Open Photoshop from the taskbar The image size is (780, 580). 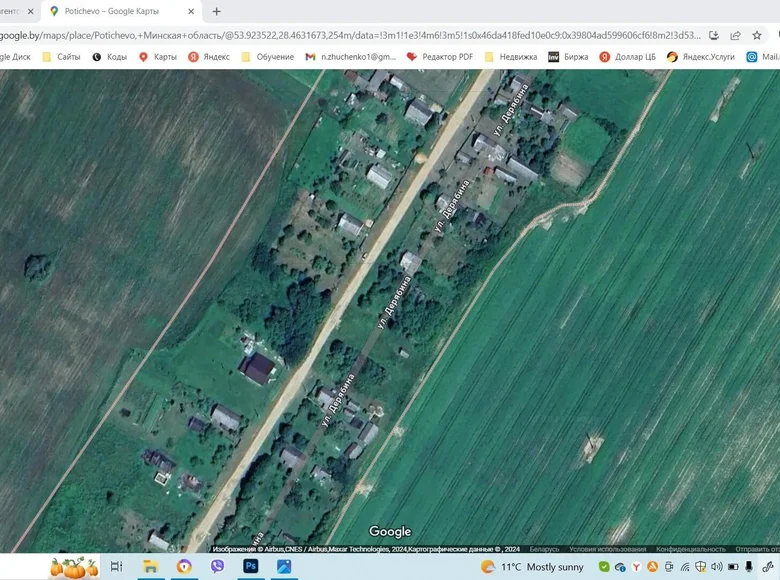pyautogui.click(x=251, y=566)
